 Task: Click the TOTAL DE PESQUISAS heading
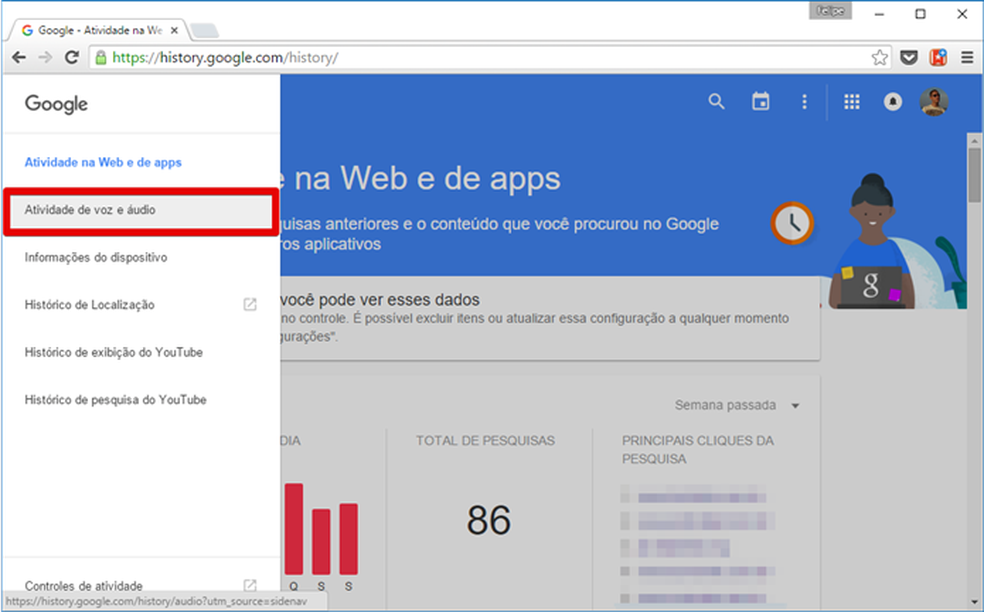pyautogui.click(x=485, y=441)
